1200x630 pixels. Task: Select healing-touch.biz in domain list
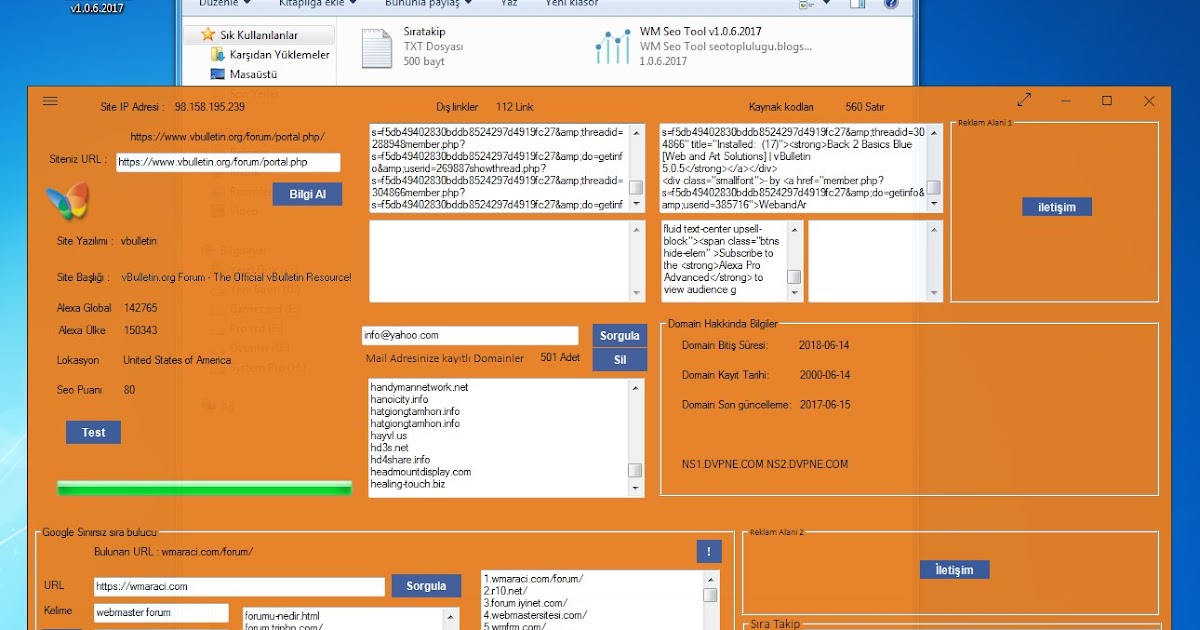407,484
